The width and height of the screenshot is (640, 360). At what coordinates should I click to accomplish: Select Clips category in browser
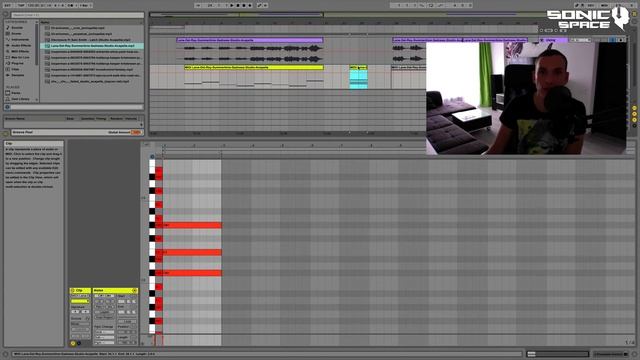[x=15, y=69]
